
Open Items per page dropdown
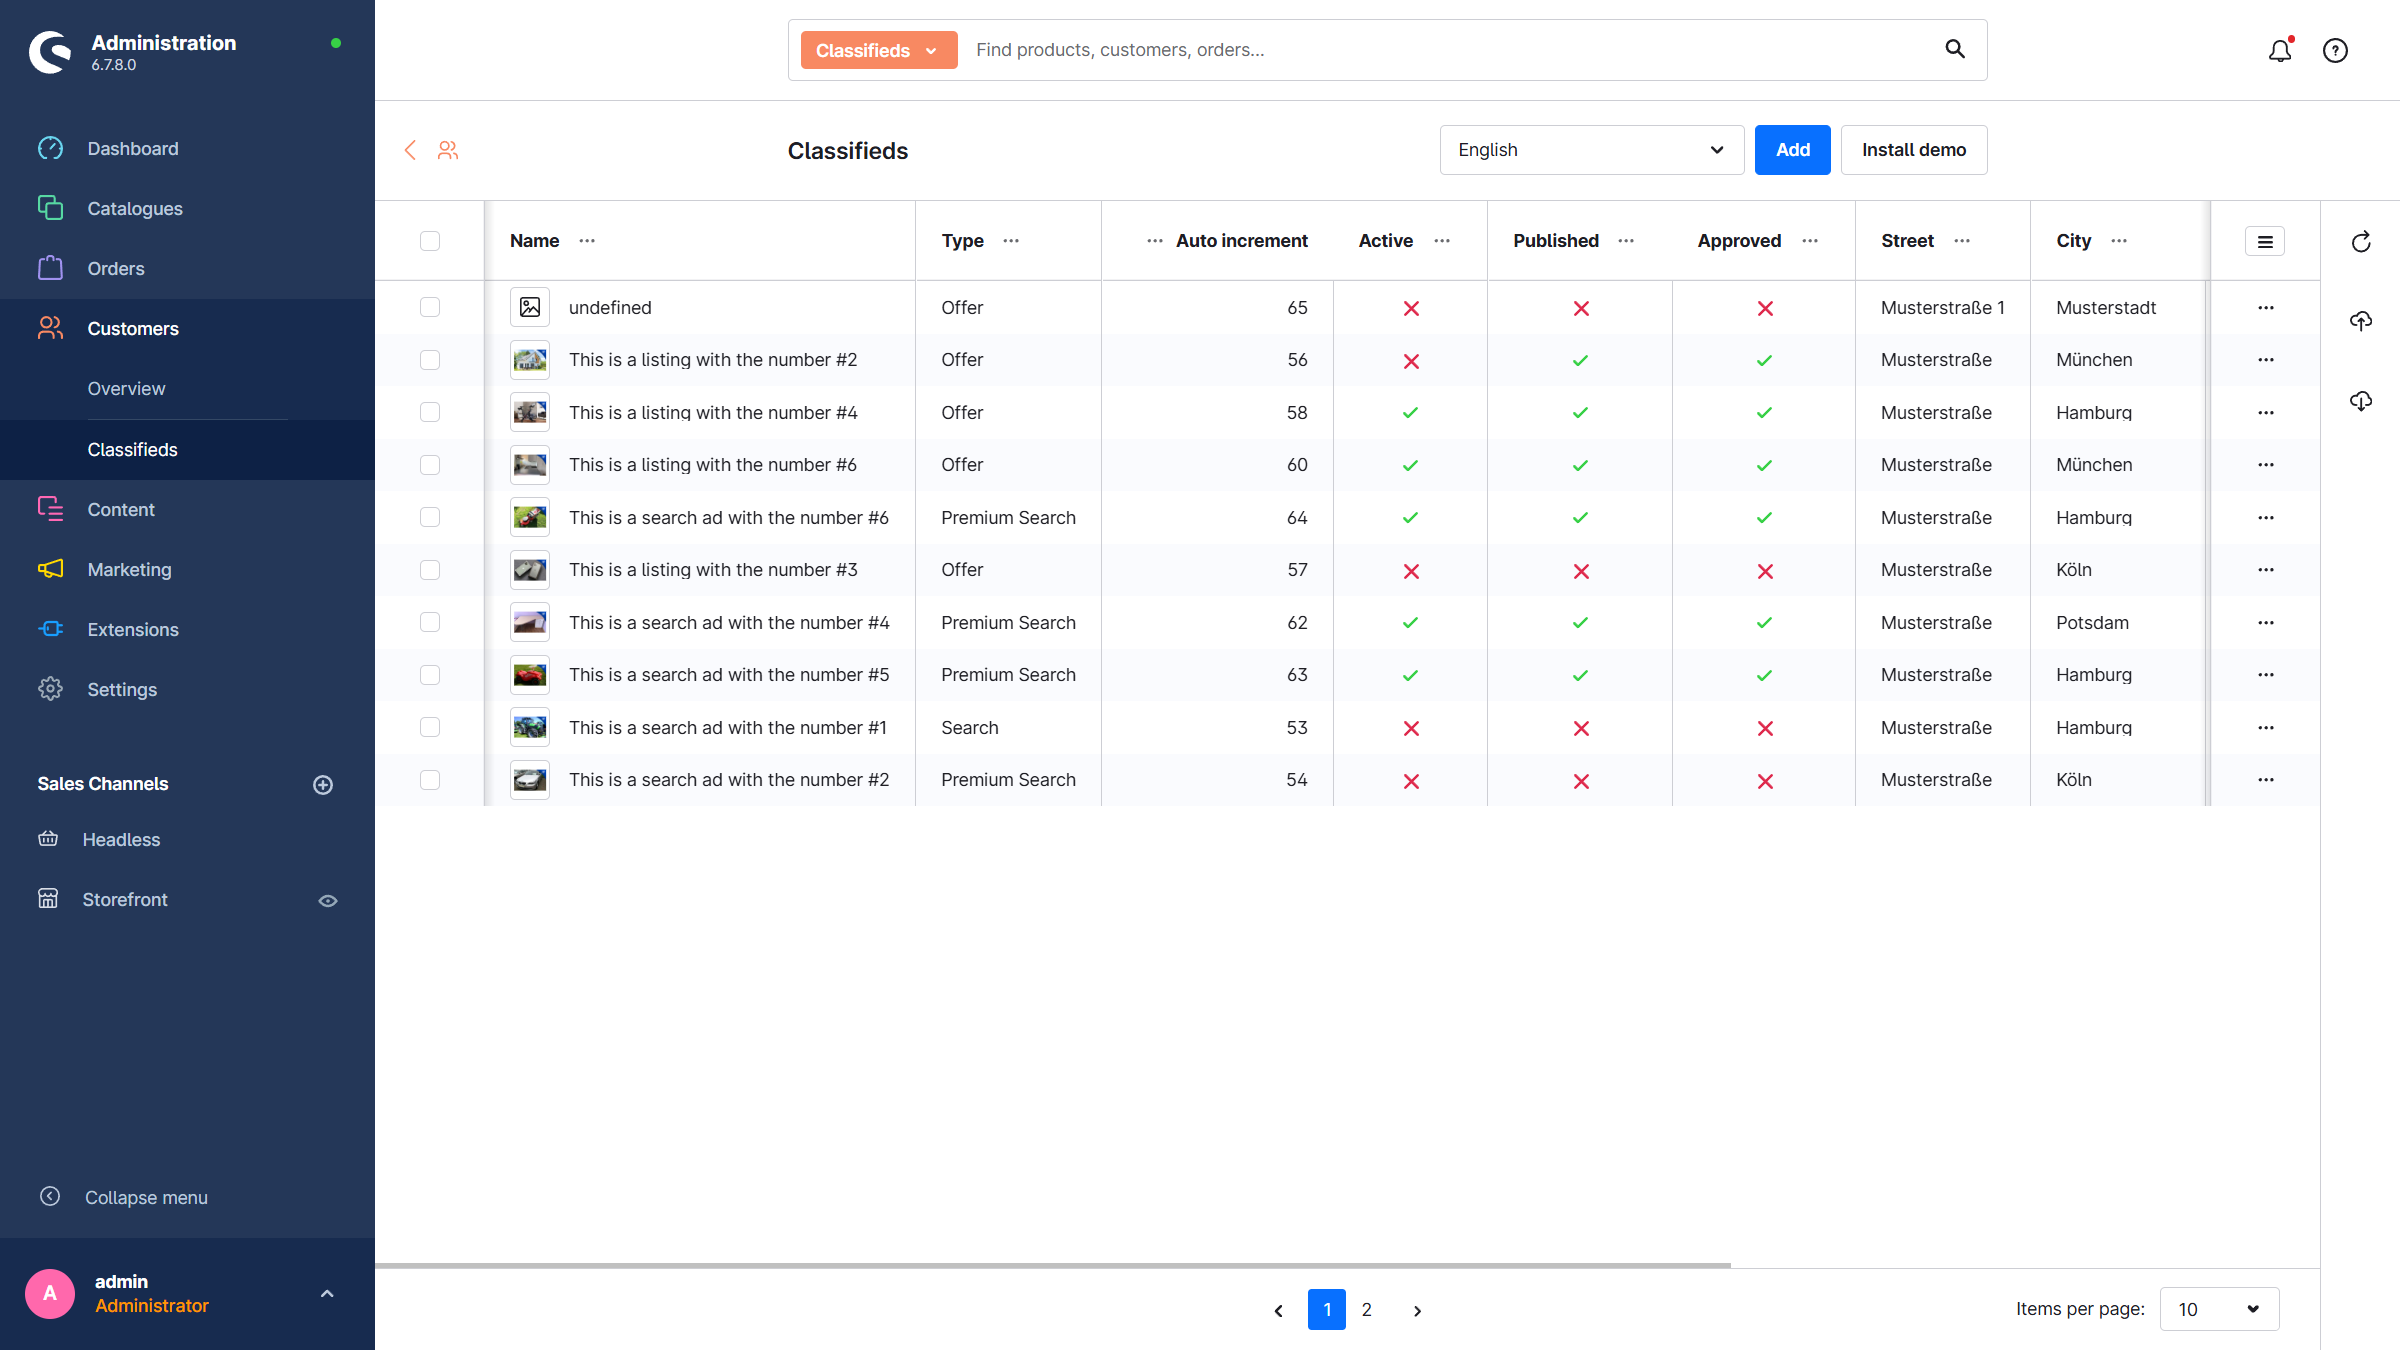pos(2219,1309)
